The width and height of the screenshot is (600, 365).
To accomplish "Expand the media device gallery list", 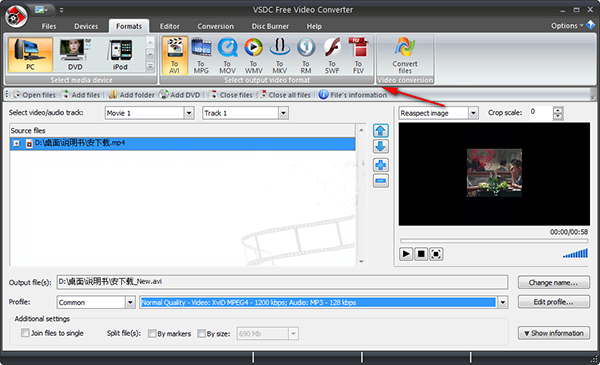I will coord(150,67).
